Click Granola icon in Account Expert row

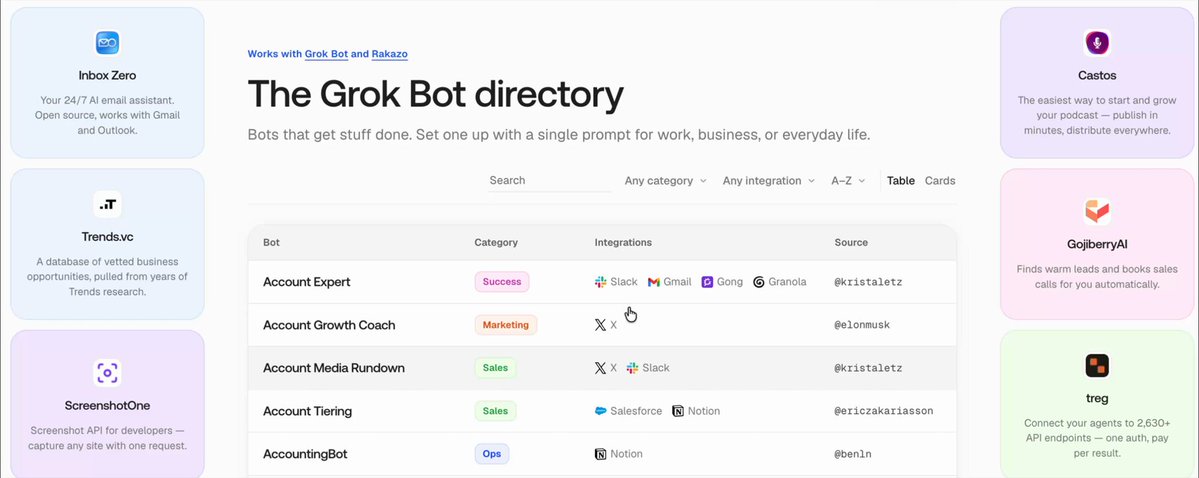tap(759, 281)
